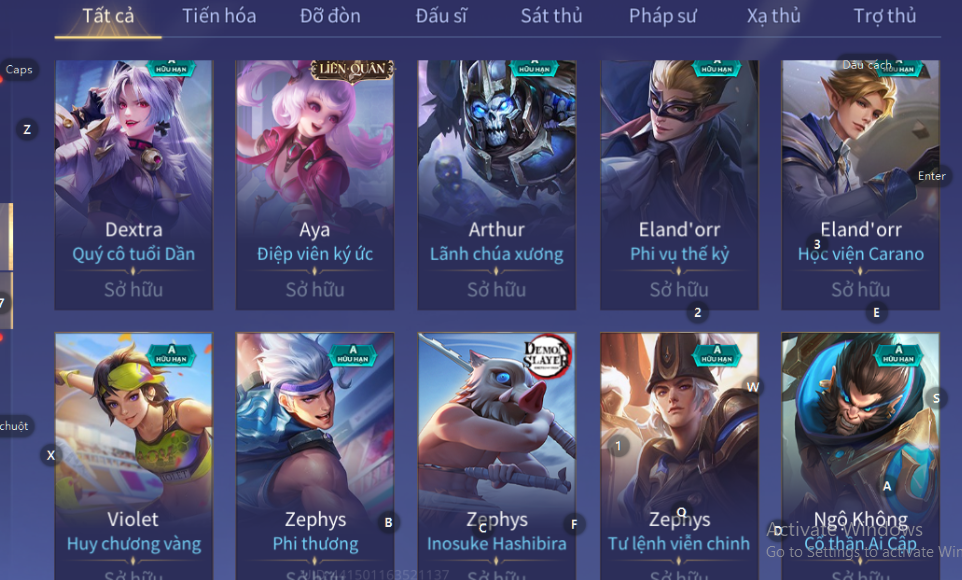Tap the Caps key overlay icon

(19, 69)
